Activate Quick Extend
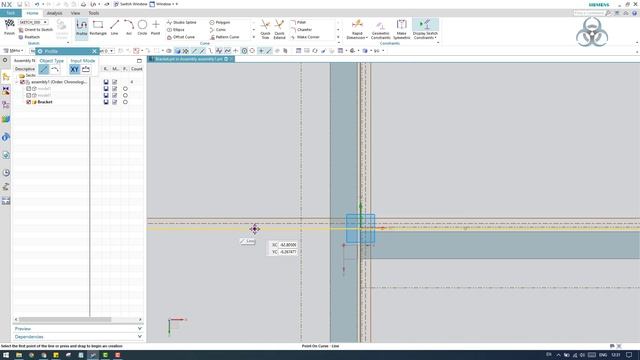The image size is (640, 360). [x=279, y=29]
